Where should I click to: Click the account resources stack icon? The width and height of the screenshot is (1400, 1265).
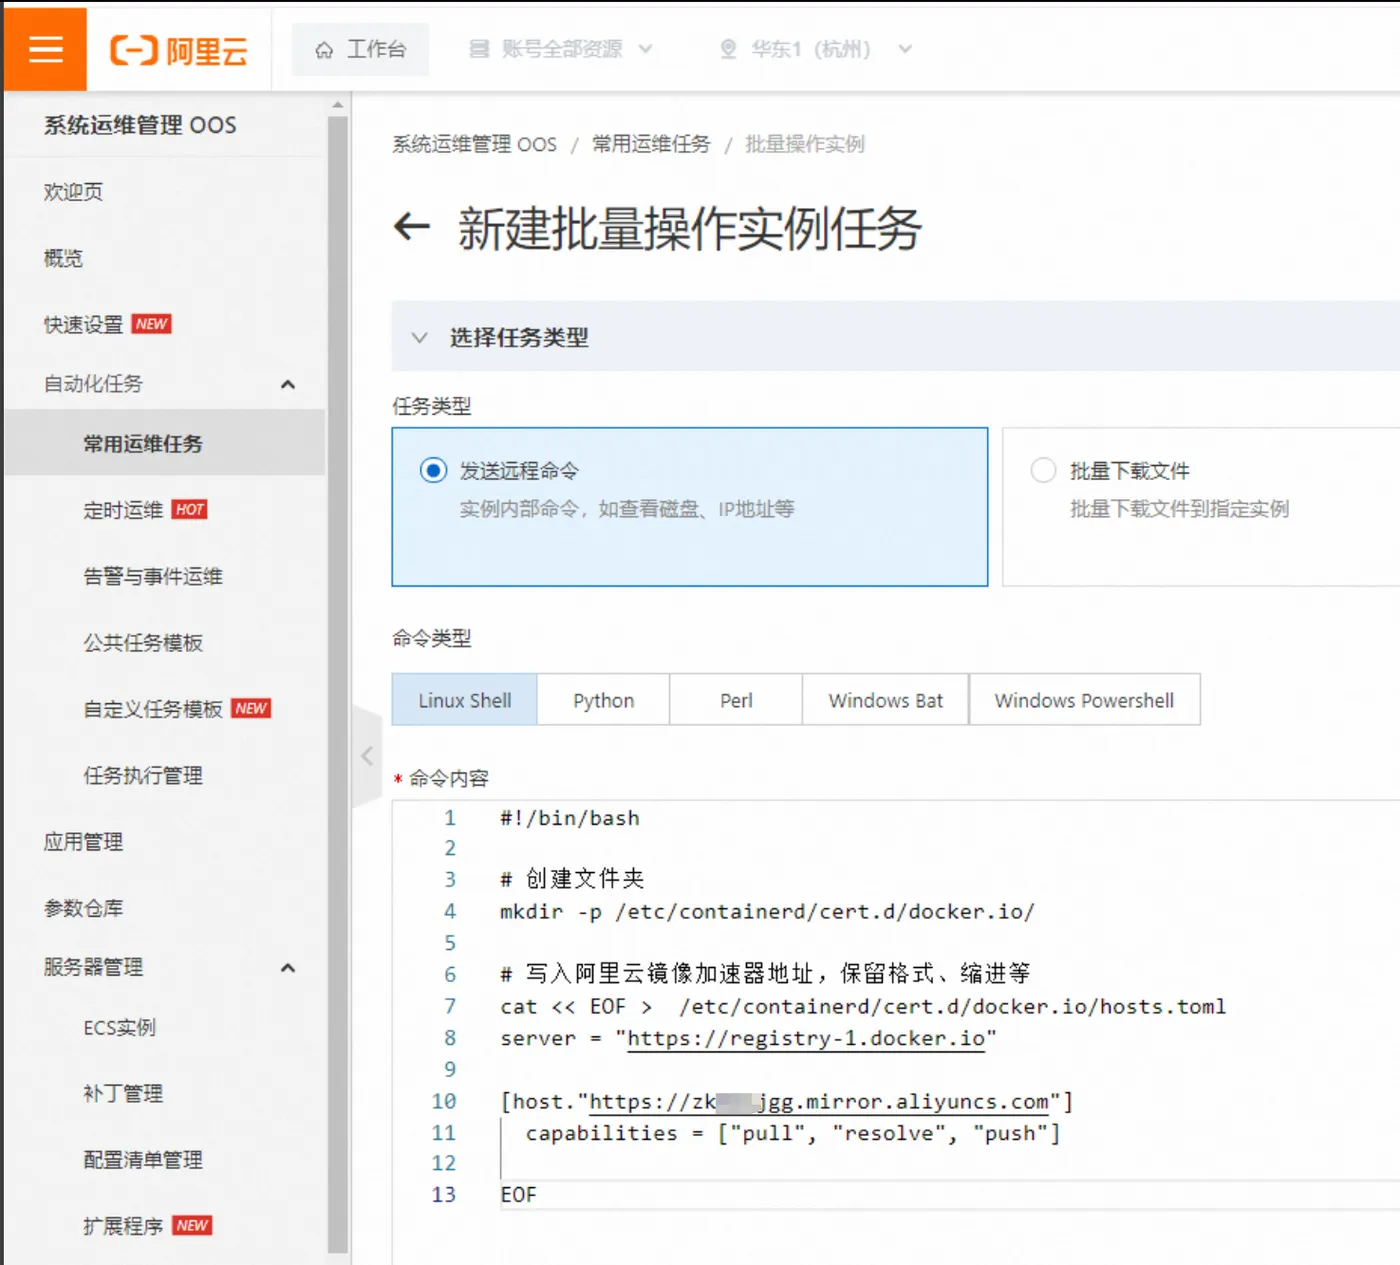[479, 49]
